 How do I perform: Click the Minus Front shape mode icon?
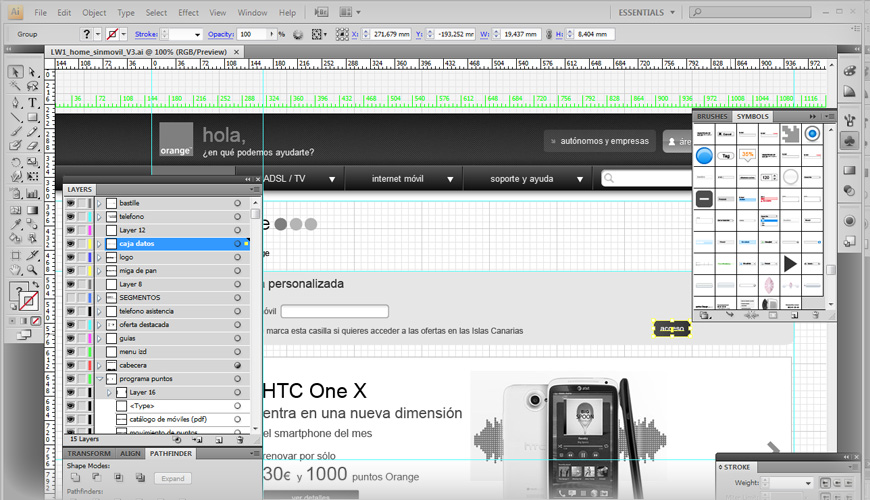tap(97, 477)
